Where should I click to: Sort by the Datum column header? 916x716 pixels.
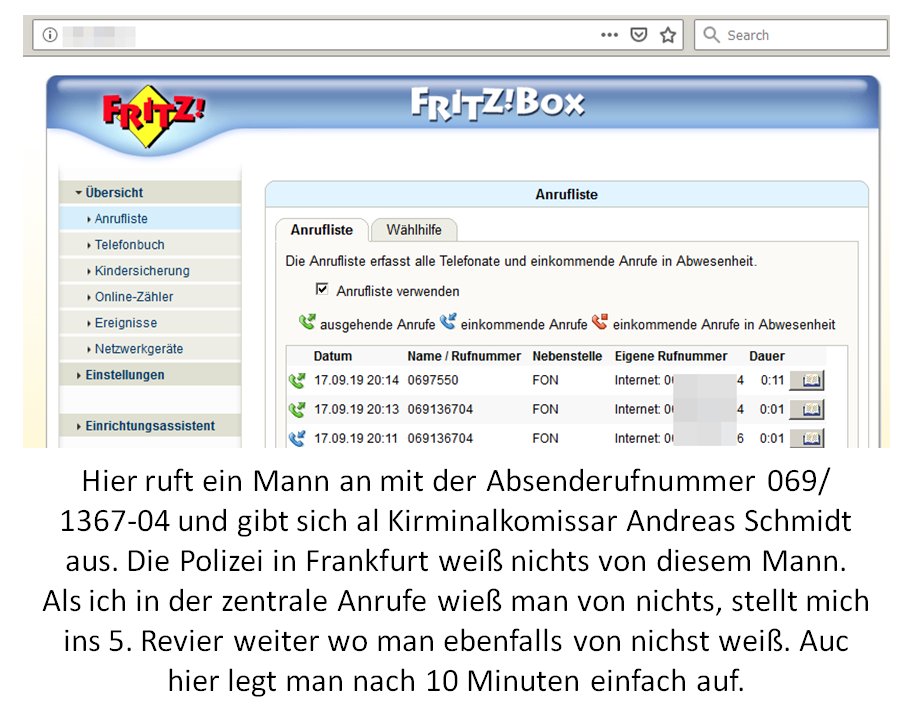point(332,356)
